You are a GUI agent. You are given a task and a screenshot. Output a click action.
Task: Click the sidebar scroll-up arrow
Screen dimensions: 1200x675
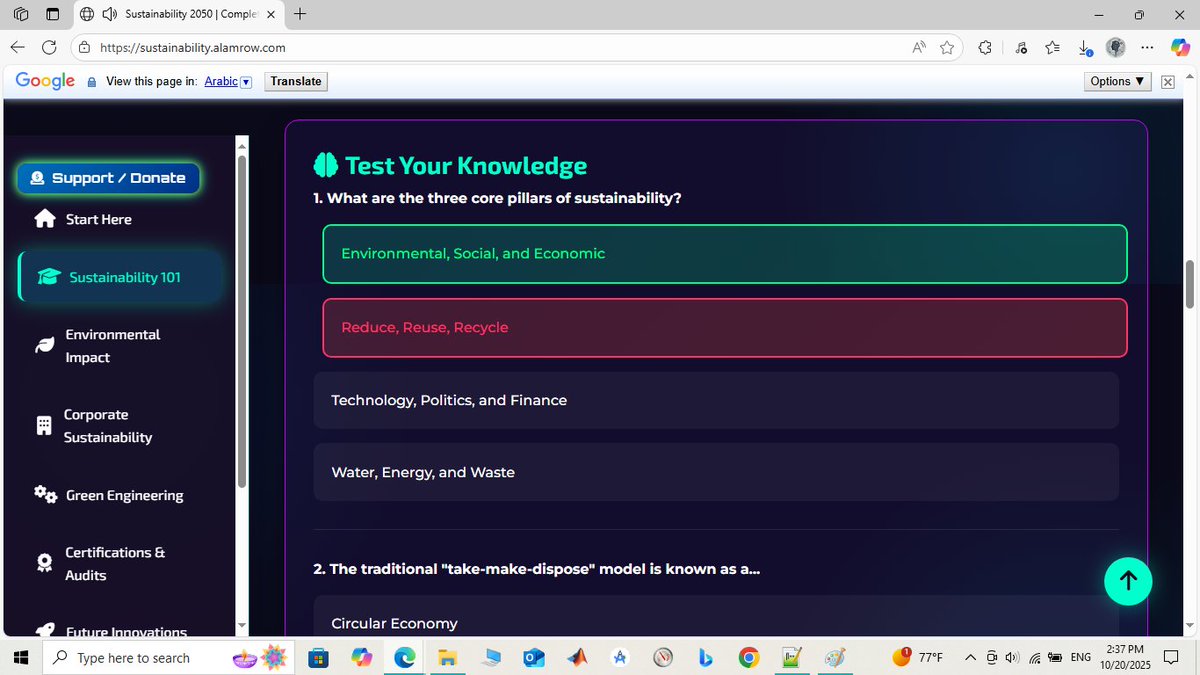(x=241, y=145)
